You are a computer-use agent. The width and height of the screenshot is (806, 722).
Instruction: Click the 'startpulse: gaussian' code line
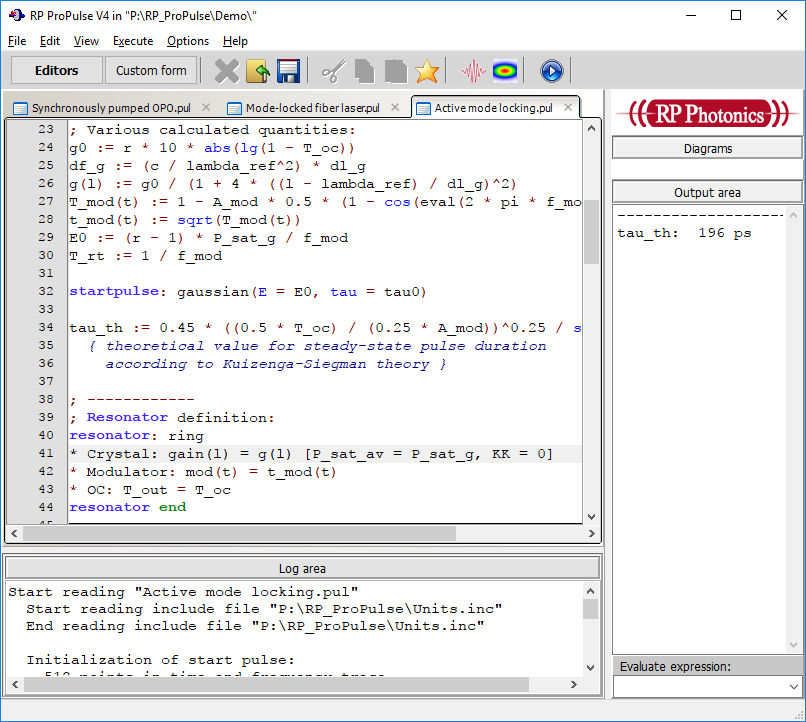click(x=248, y=291)
